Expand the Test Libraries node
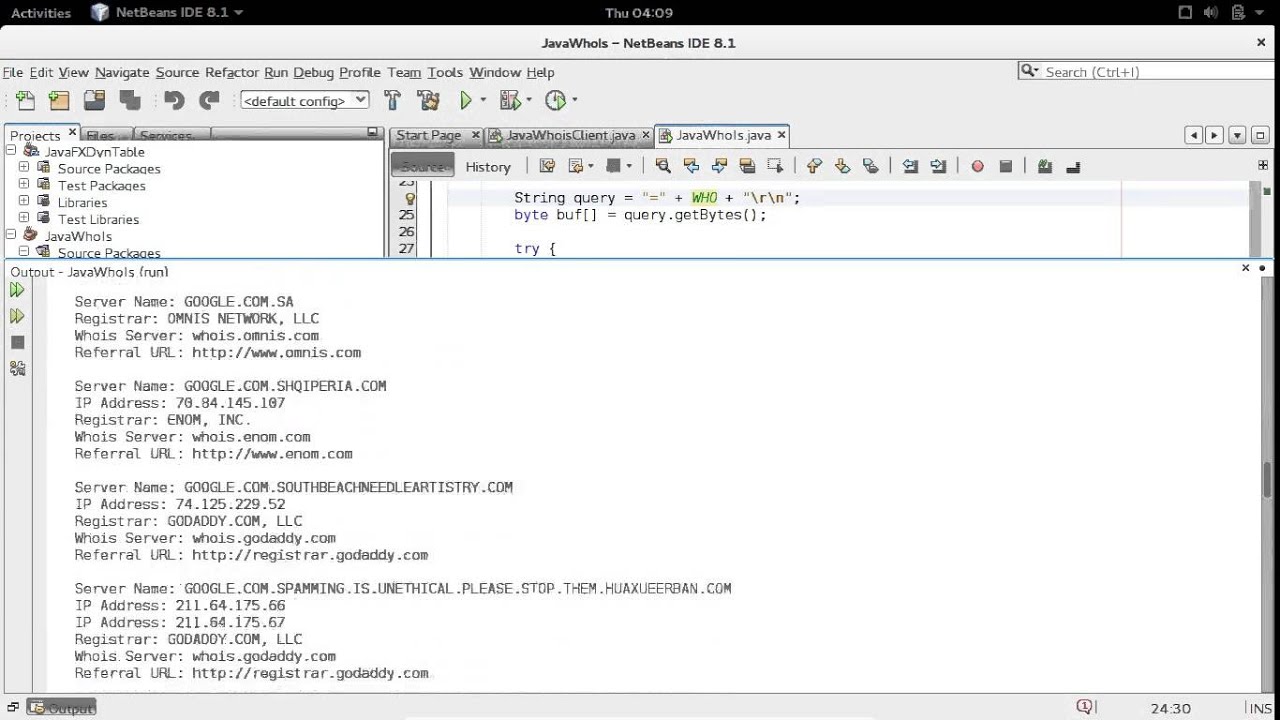 [24, 219]
